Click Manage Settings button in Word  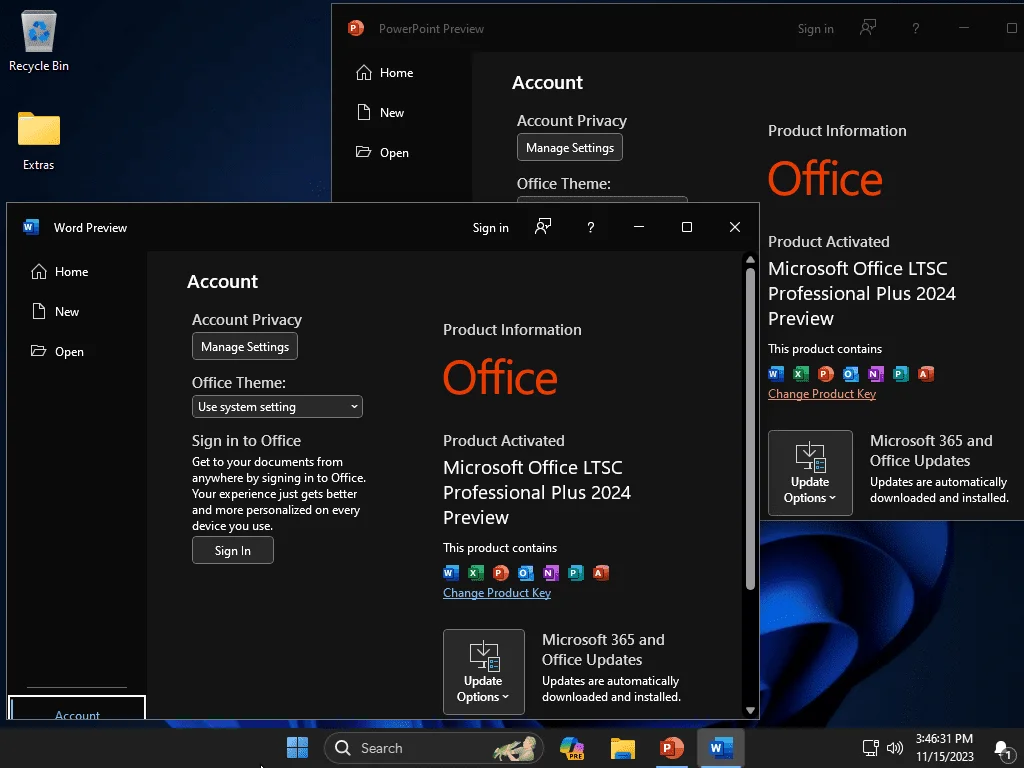[245, 346]
